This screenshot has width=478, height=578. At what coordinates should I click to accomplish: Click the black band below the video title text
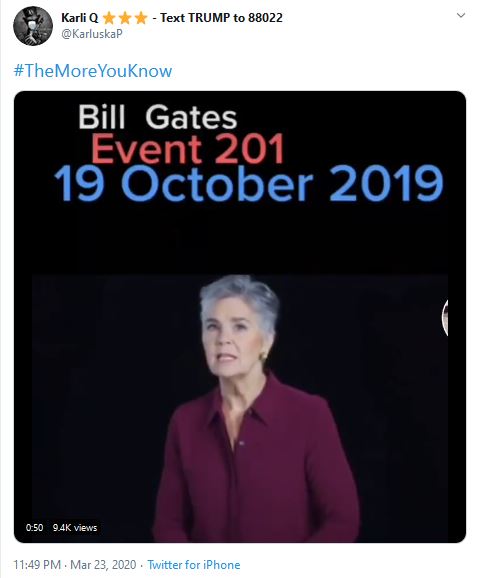pos(240,239)
